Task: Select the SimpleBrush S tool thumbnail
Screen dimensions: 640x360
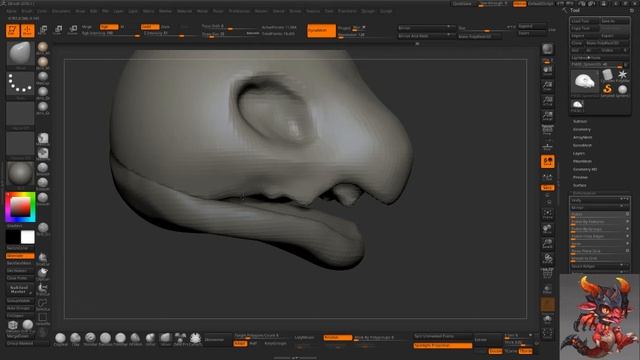Action: pos(607,89)
